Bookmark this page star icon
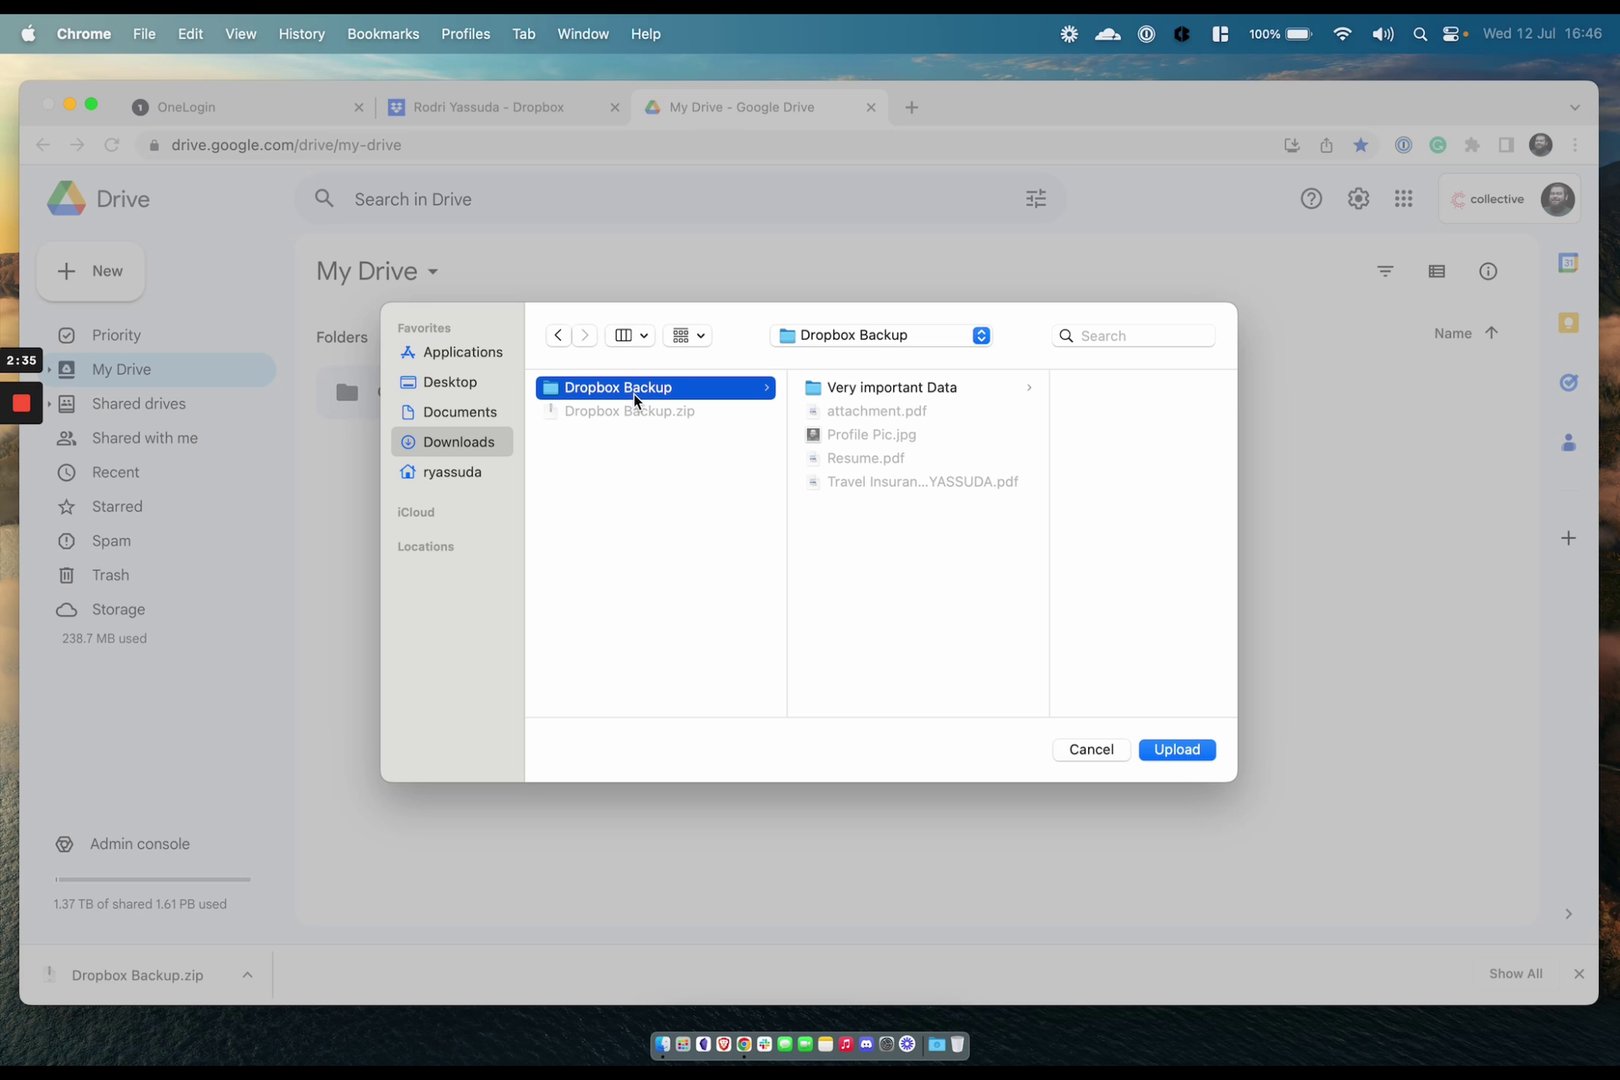 pos(1361,145)
